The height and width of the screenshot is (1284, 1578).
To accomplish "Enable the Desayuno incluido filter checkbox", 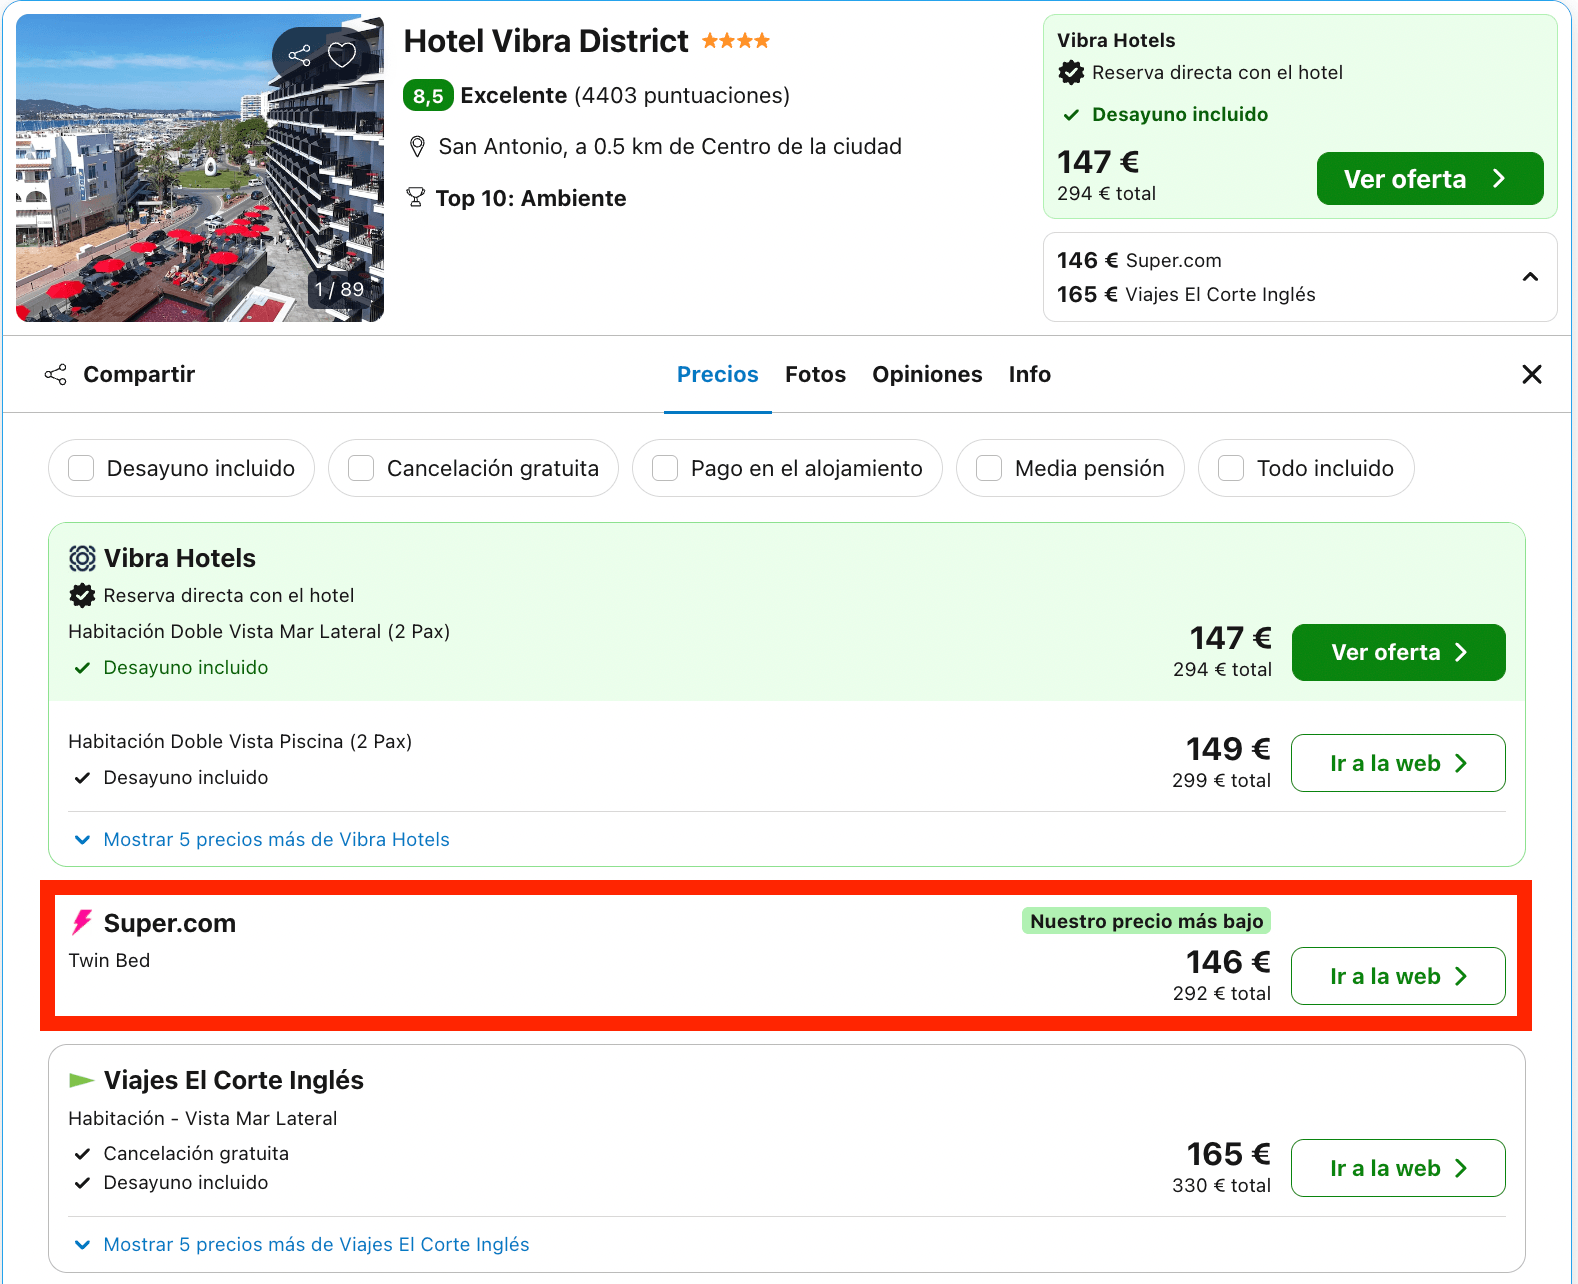I will 81,468.
